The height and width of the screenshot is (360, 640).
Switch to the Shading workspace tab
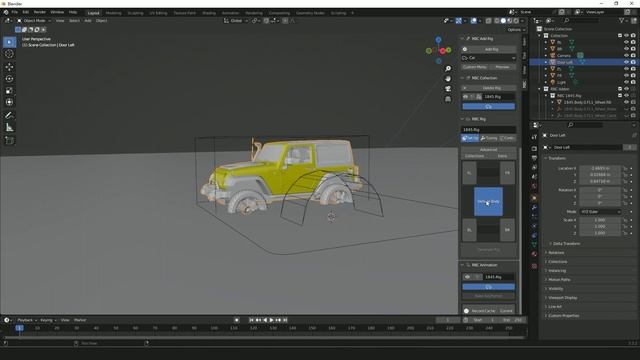point(209,13)
